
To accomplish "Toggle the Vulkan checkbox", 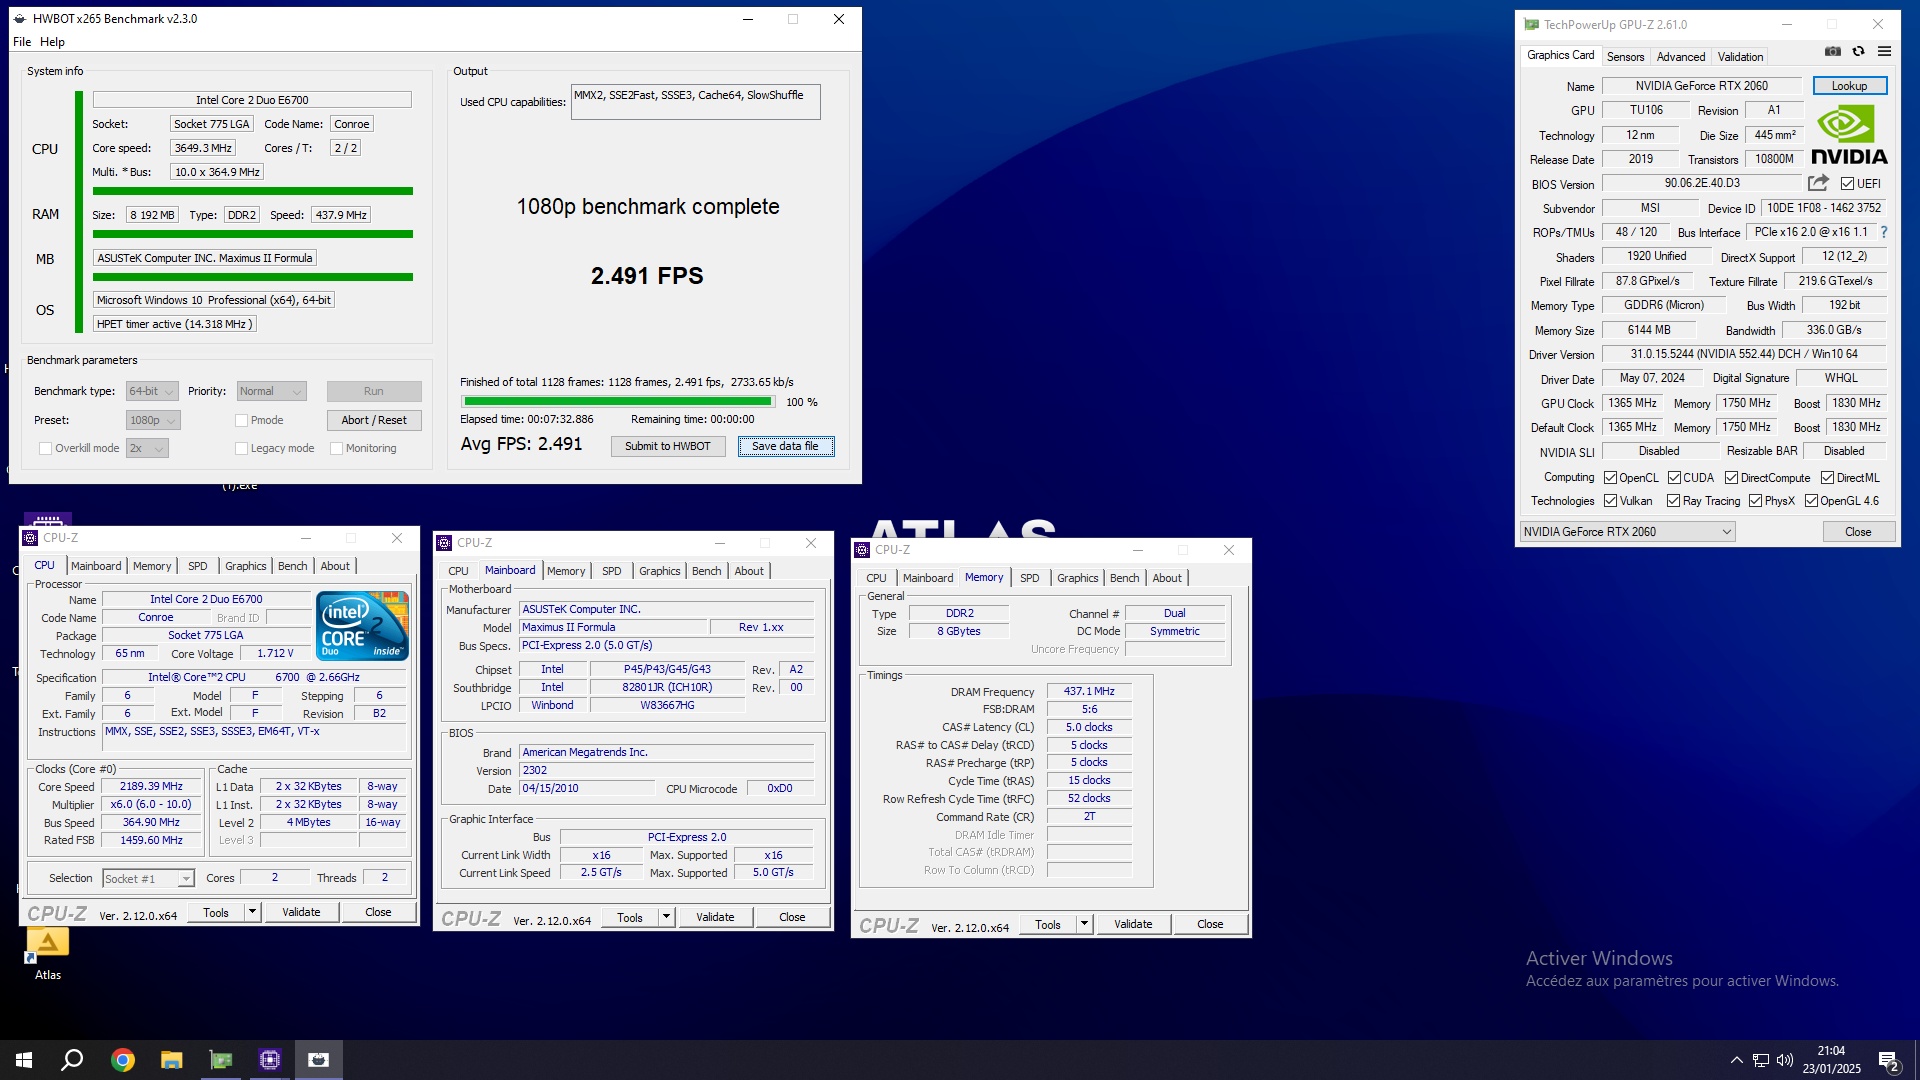I will point(1610,501).
